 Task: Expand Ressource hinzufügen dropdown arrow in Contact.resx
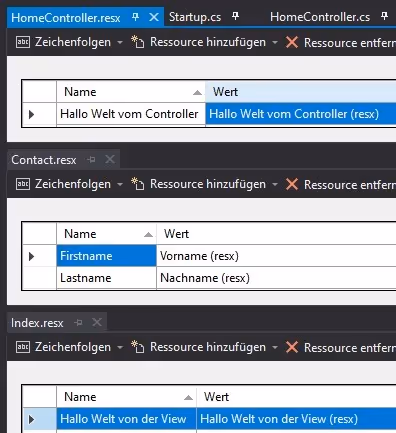pos(275,184)
